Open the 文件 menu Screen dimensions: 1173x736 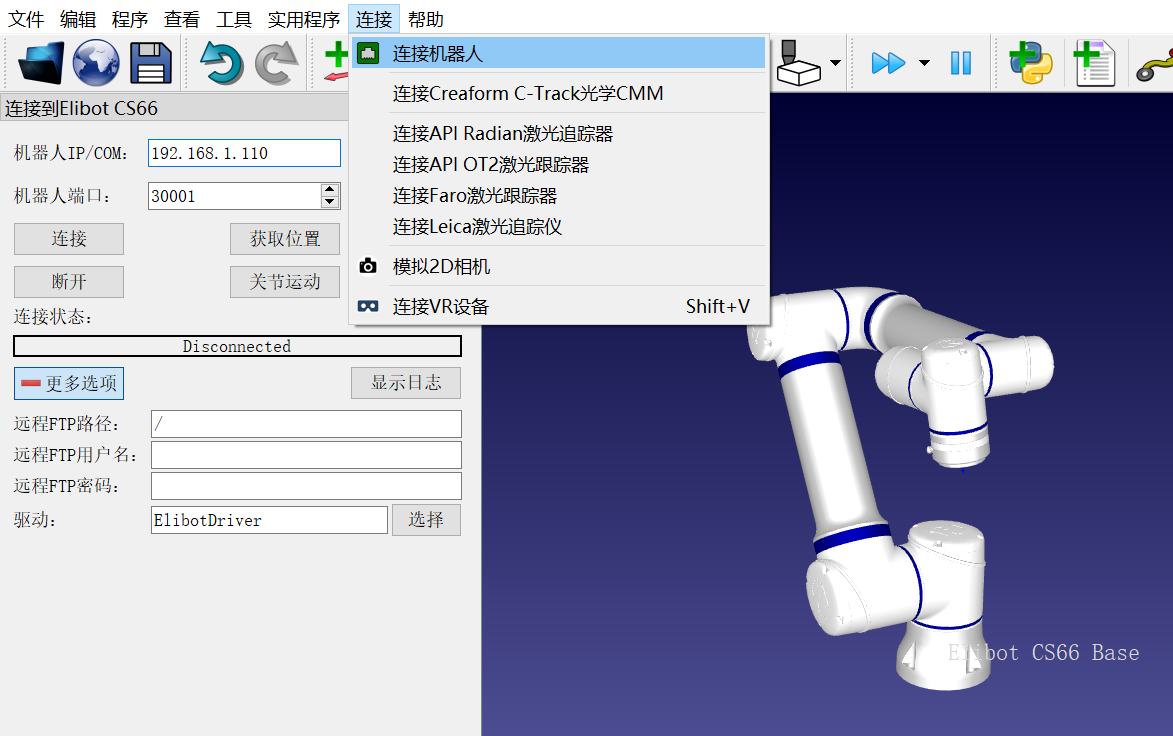26,19
